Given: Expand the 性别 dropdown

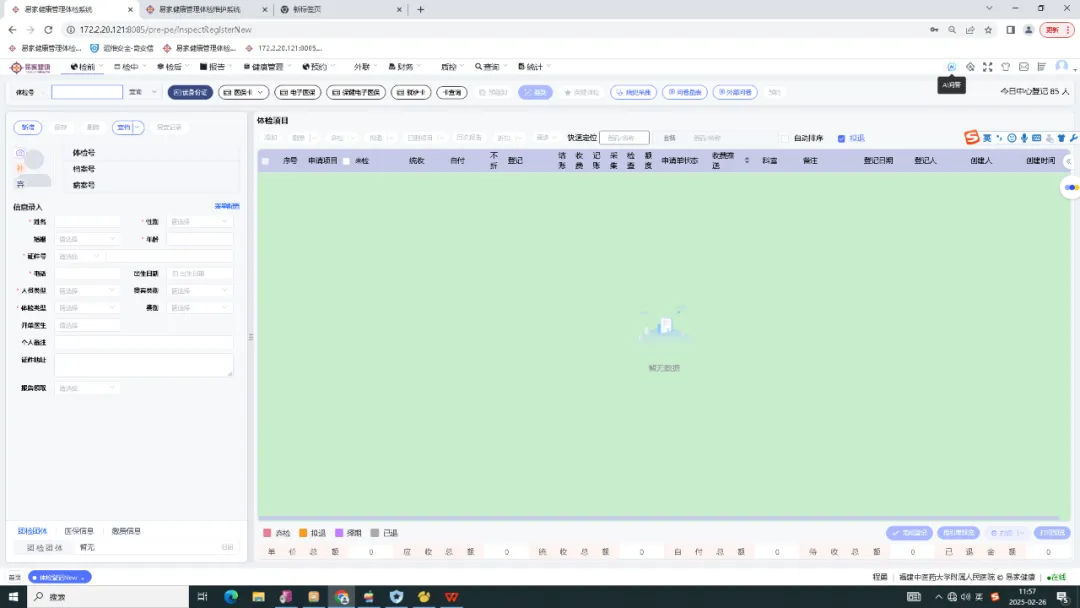Looking at the screenshot, I should (x=200, y=222).
